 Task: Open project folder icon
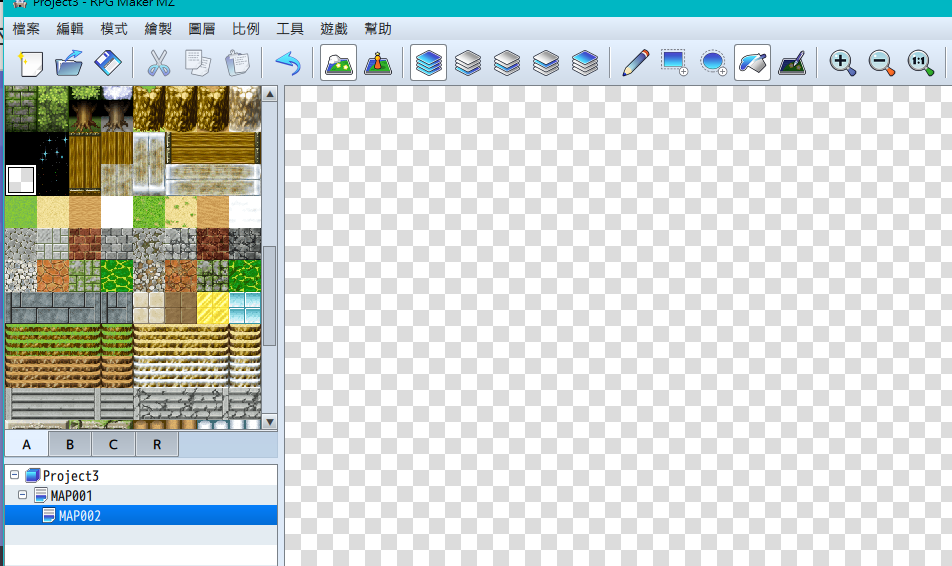[x=69, y=63]
